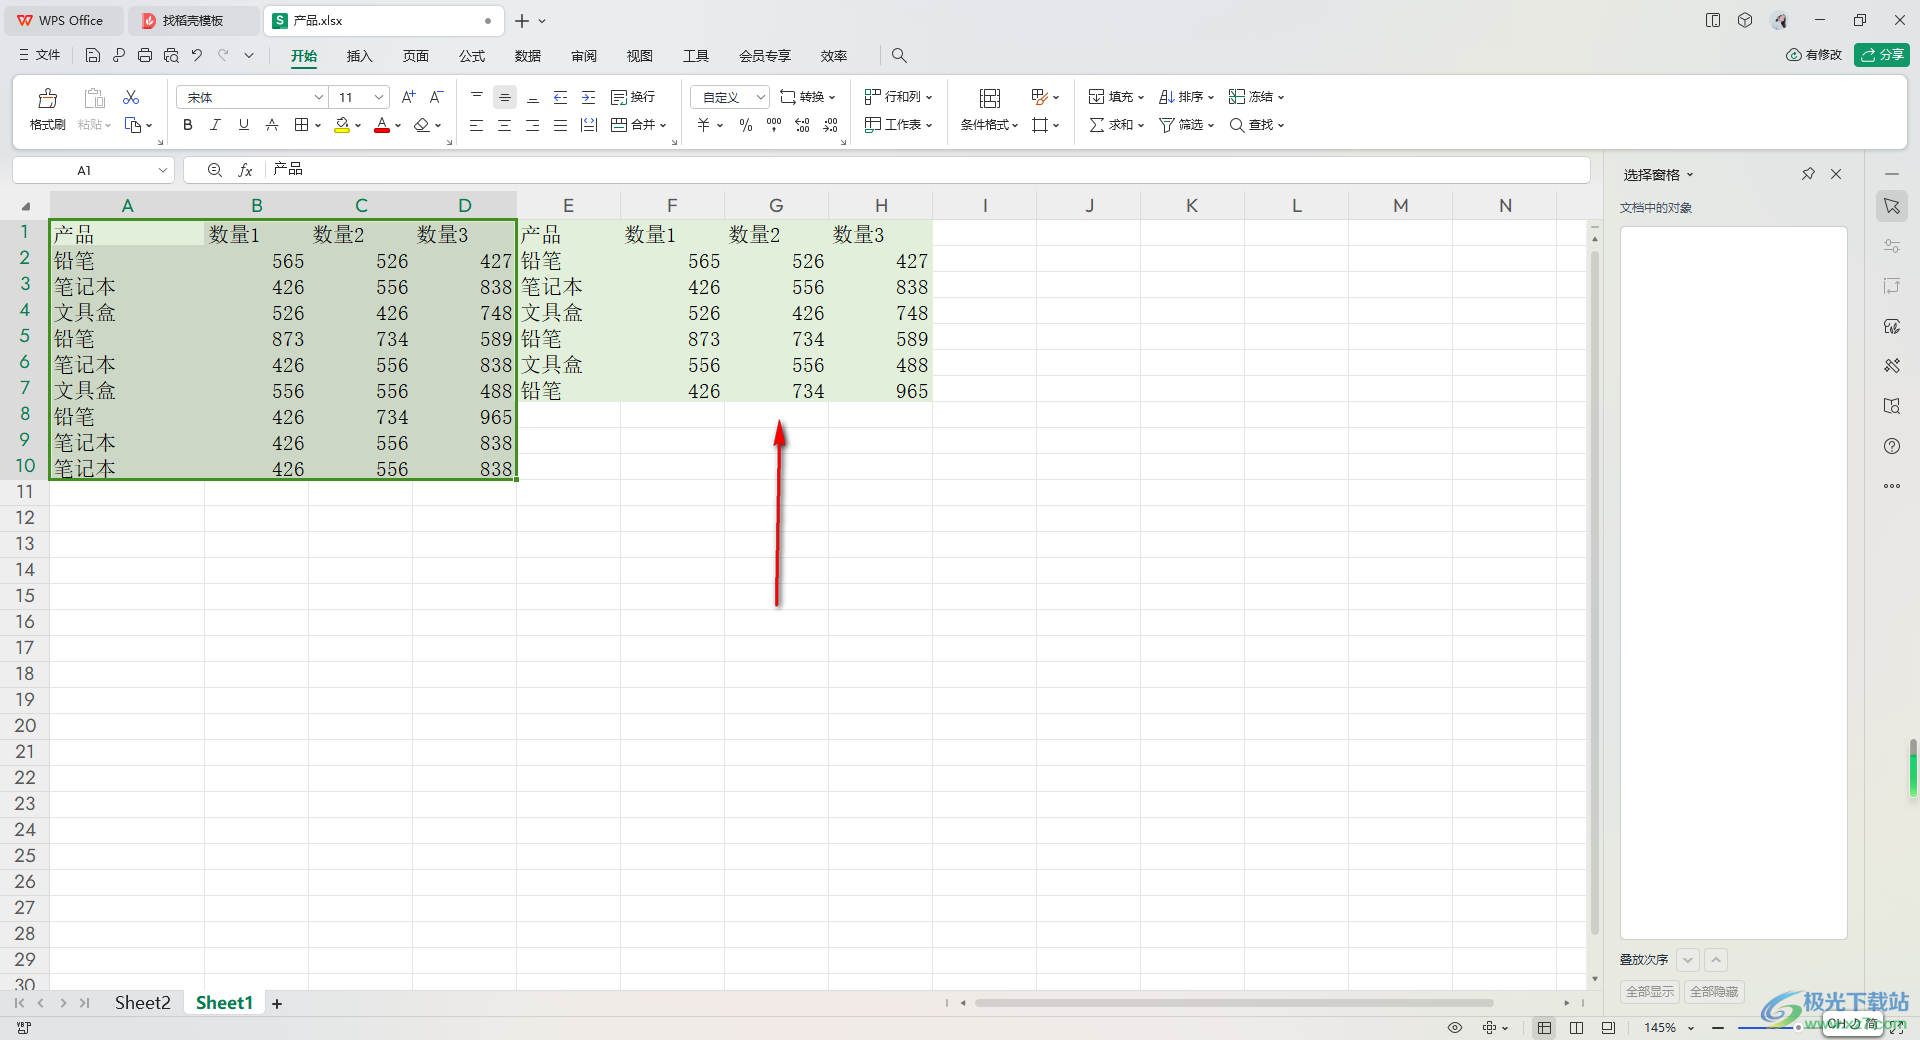1920x1040 pixels.
Task: Set bottom vertical alignment
Action: coord(533,97)
